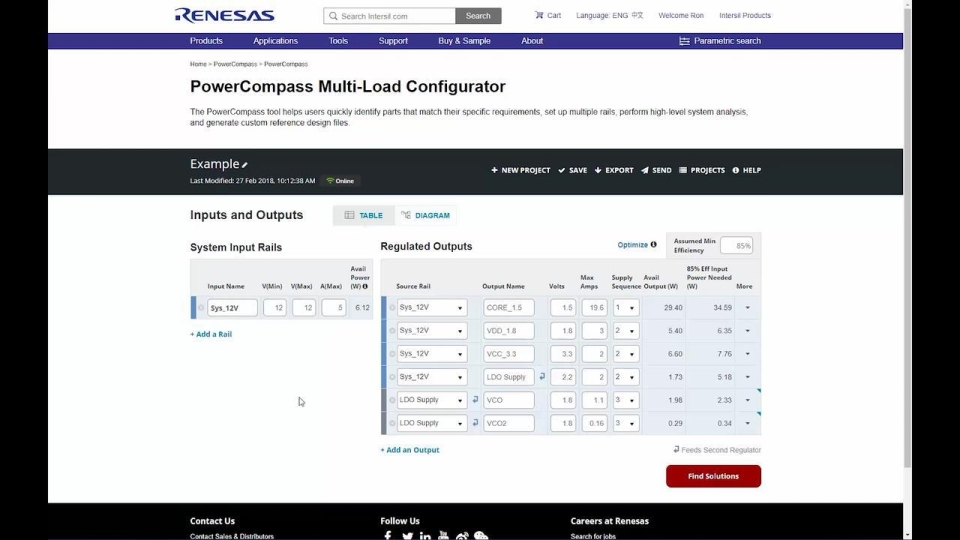Open the WeChat icon in Follow Us
Image resolution: width=960 pixels, height=540 pixels.
[x=481, y=536]
